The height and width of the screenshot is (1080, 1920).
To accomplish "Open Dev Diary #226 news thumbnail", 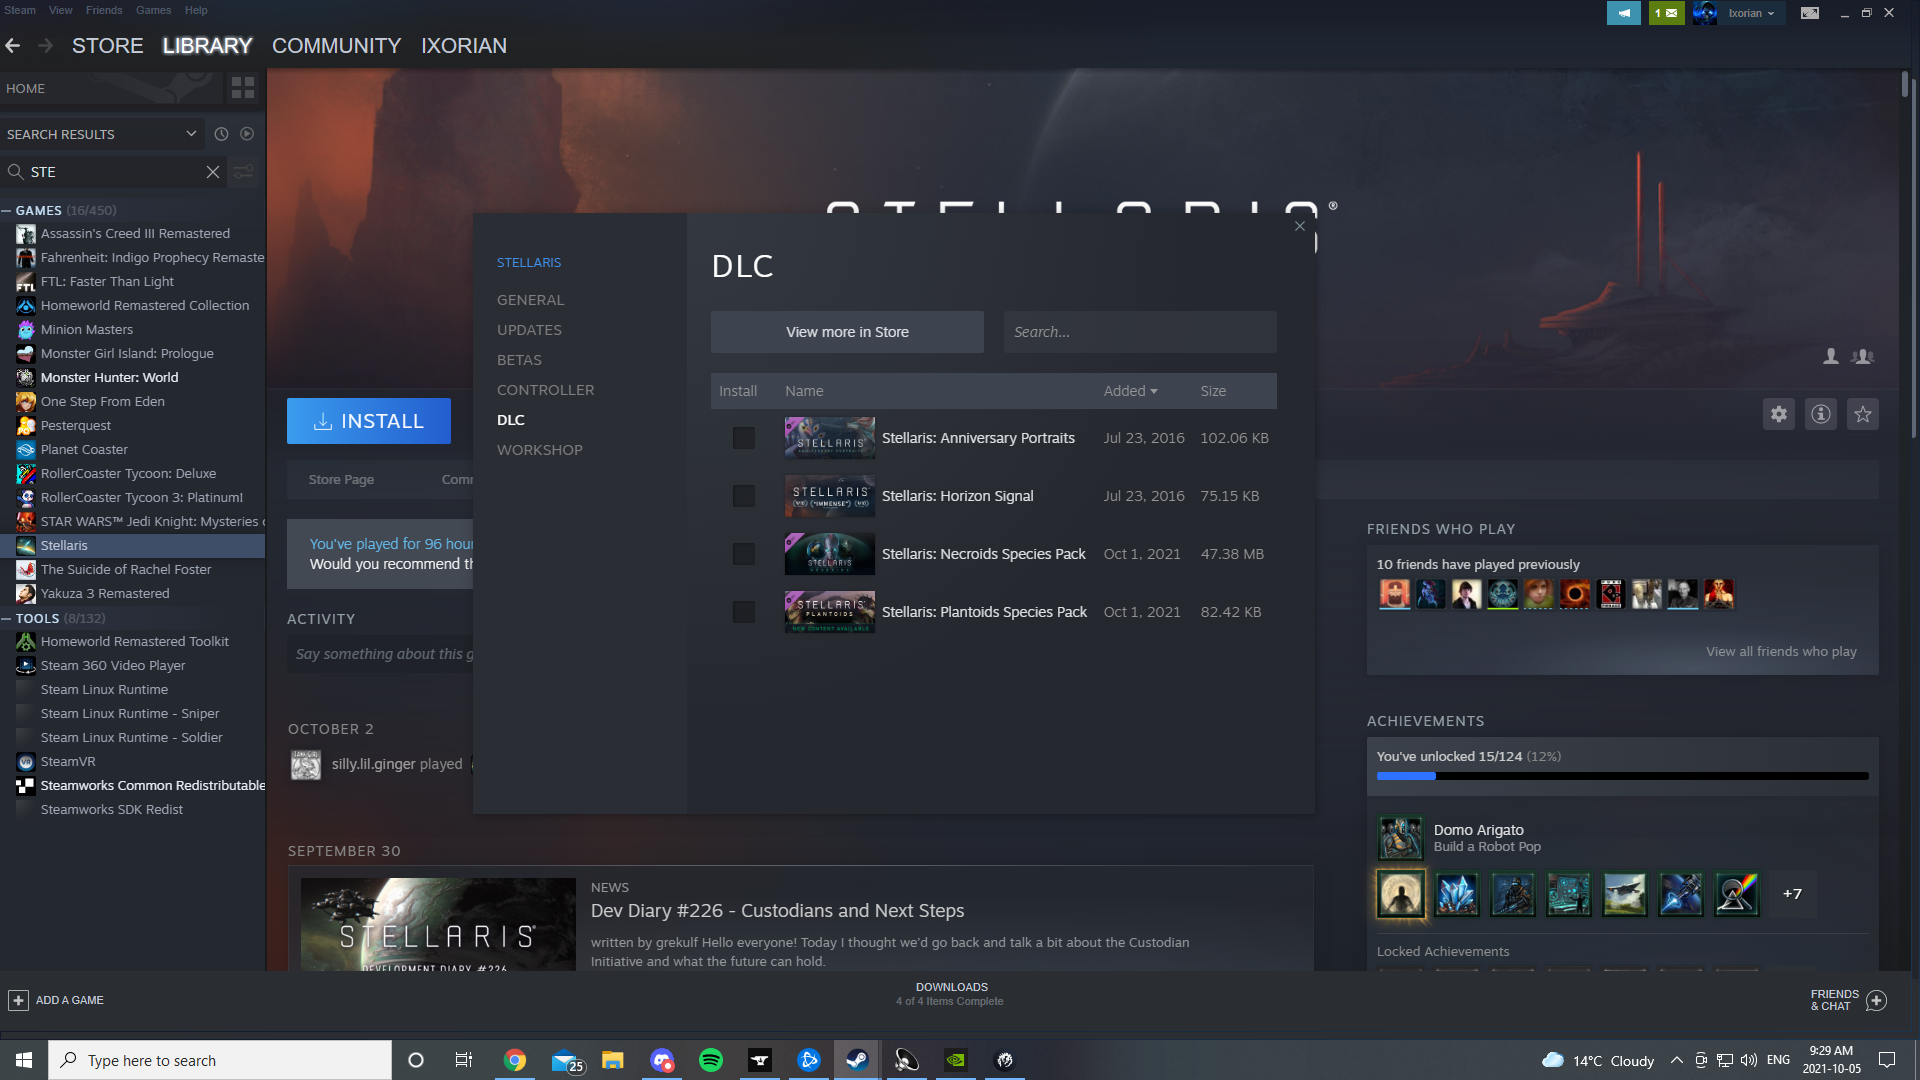I will (x=438, y=924).
